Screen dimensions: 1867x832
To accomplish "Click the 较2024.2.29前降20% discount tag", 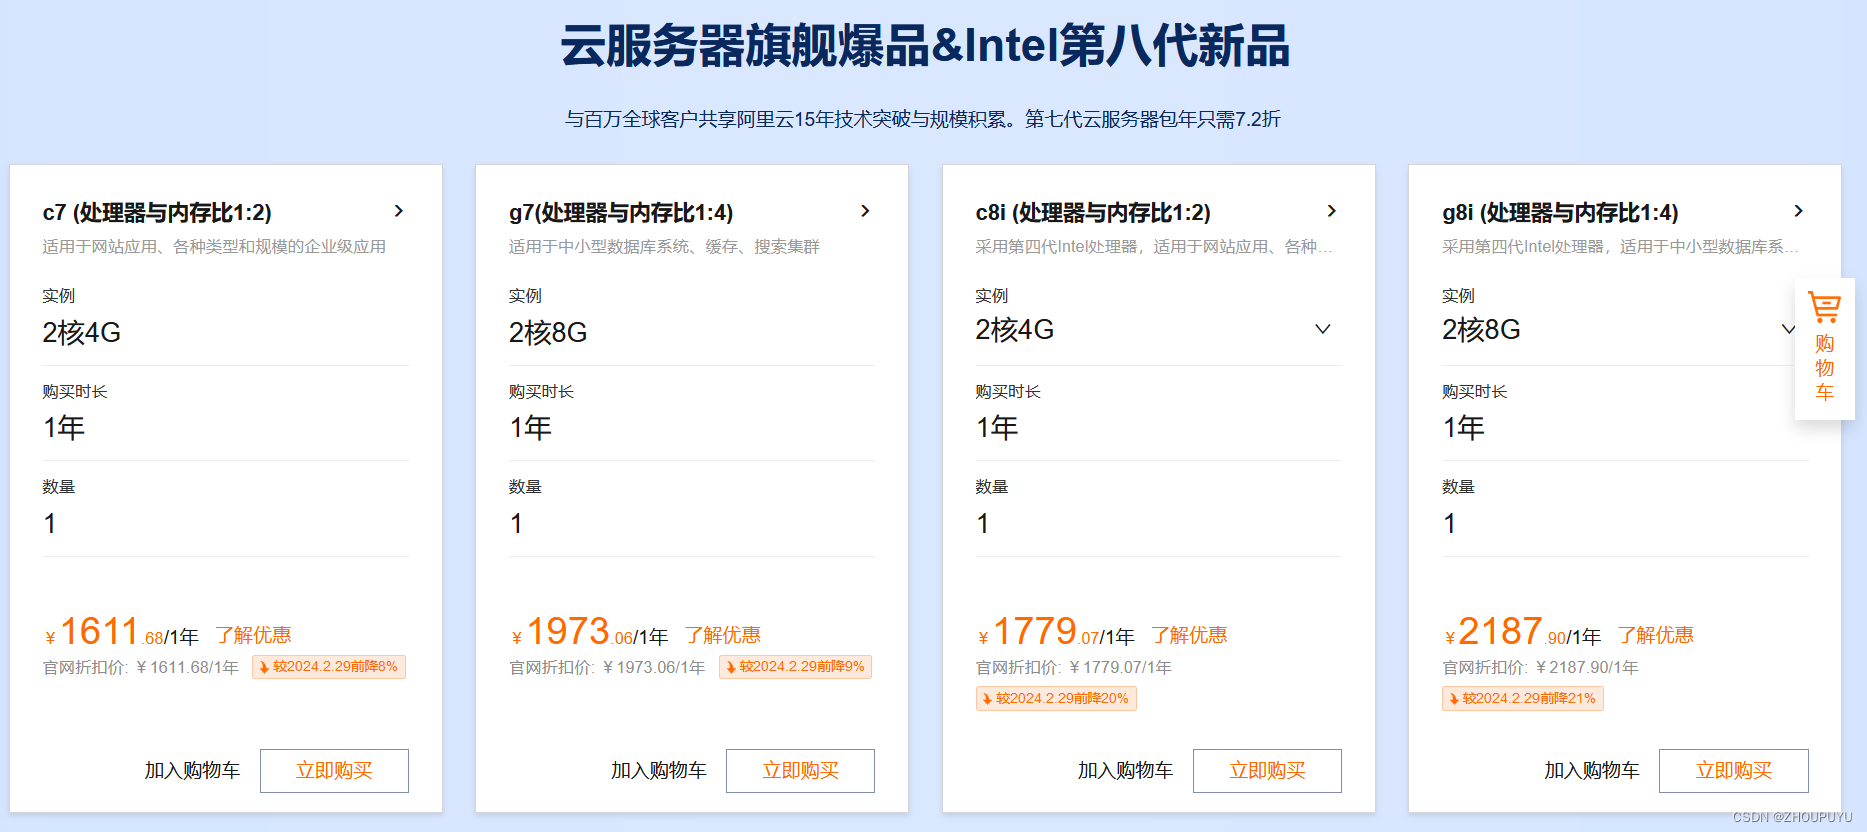I will (1056, 699).
